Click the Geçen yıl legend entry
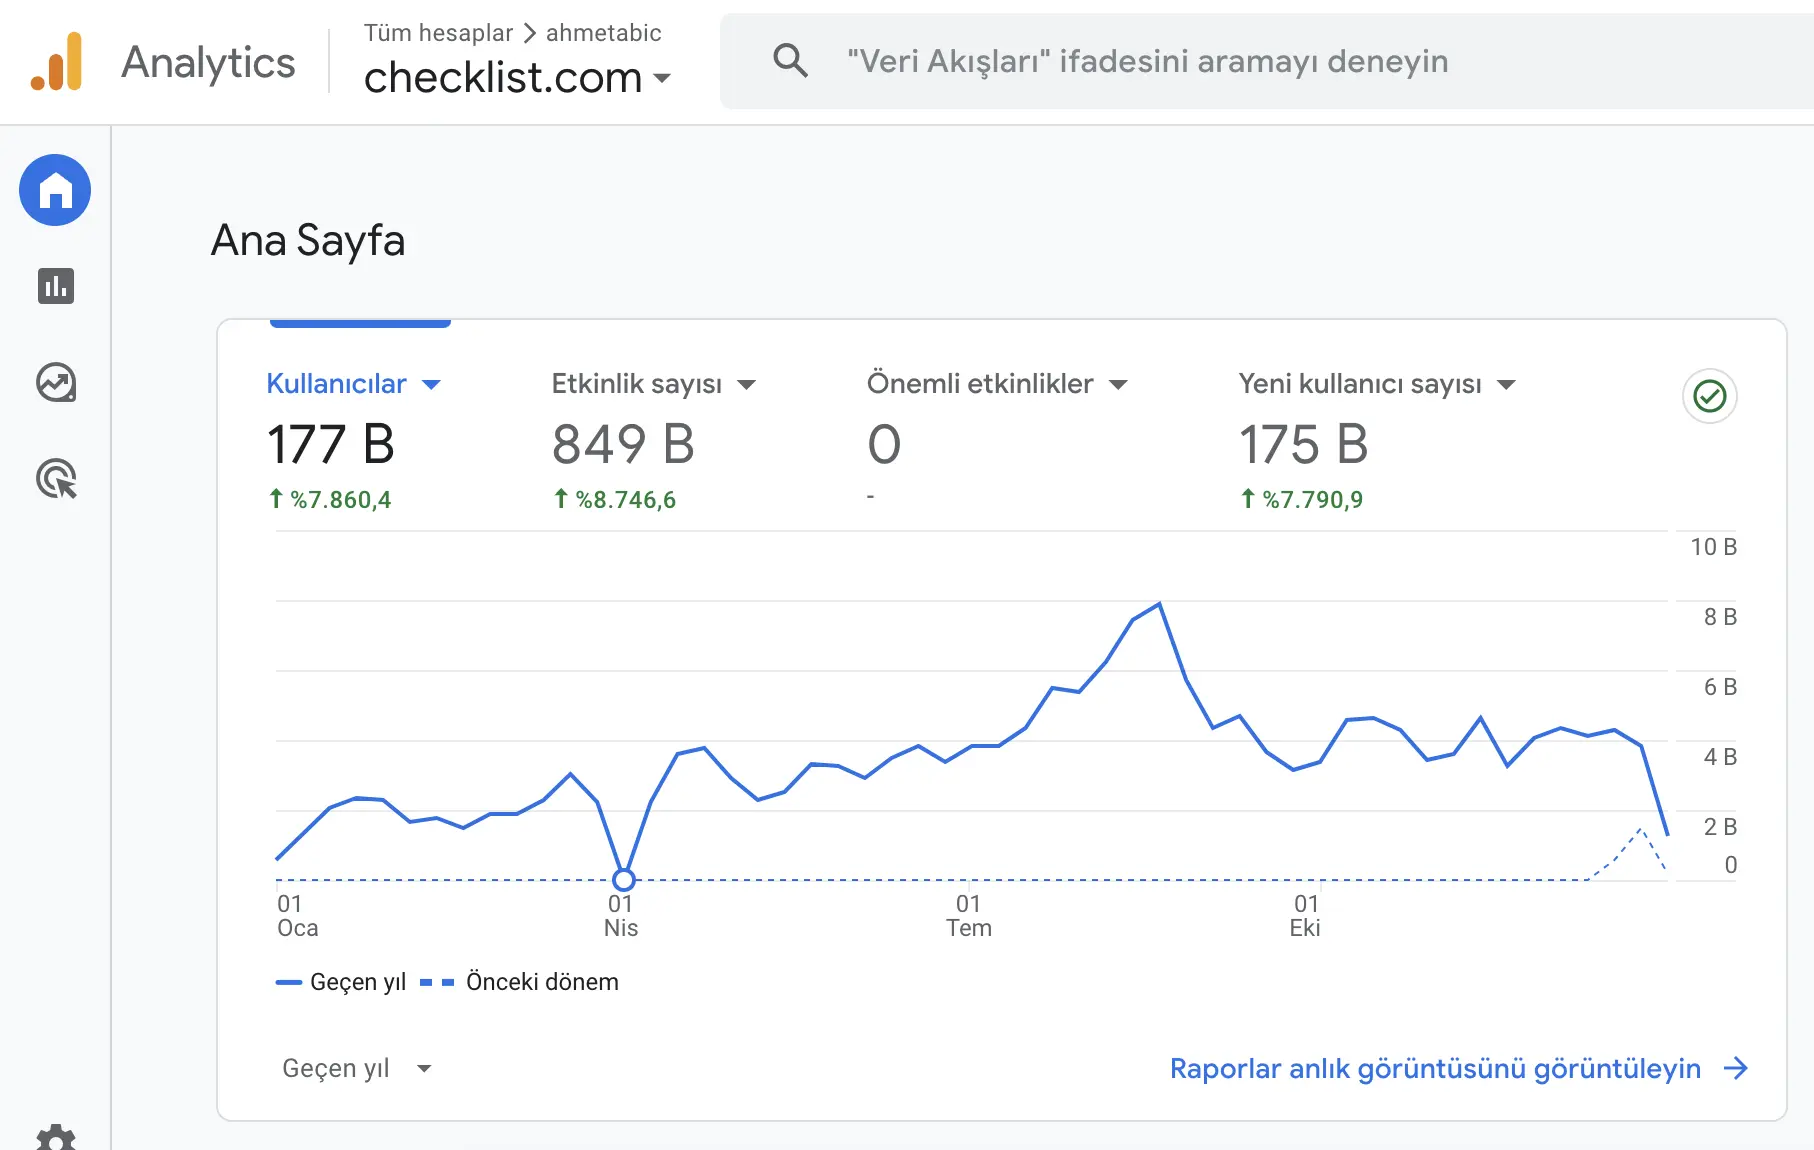The height and width of the screenshot is (1150, 1814). tap(341, 982)
